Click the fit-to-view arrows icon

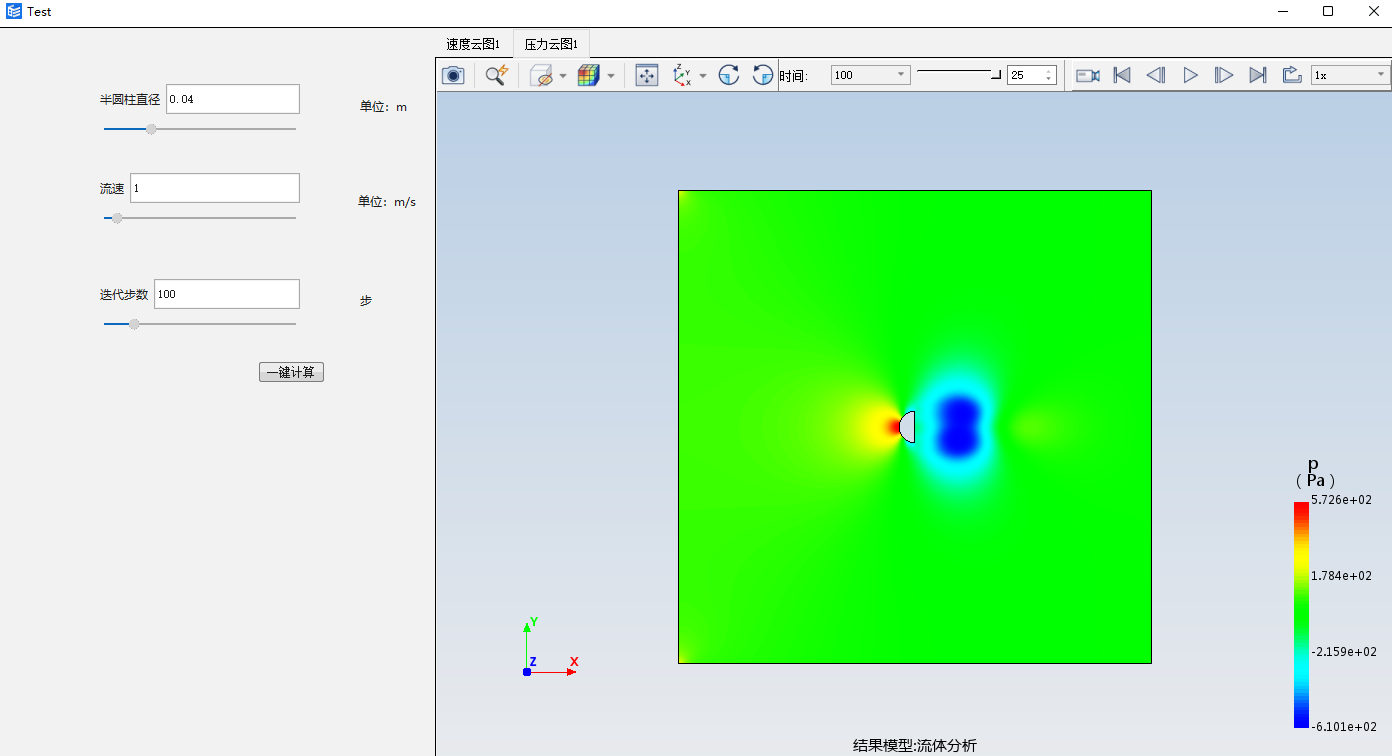click(647, 75)
